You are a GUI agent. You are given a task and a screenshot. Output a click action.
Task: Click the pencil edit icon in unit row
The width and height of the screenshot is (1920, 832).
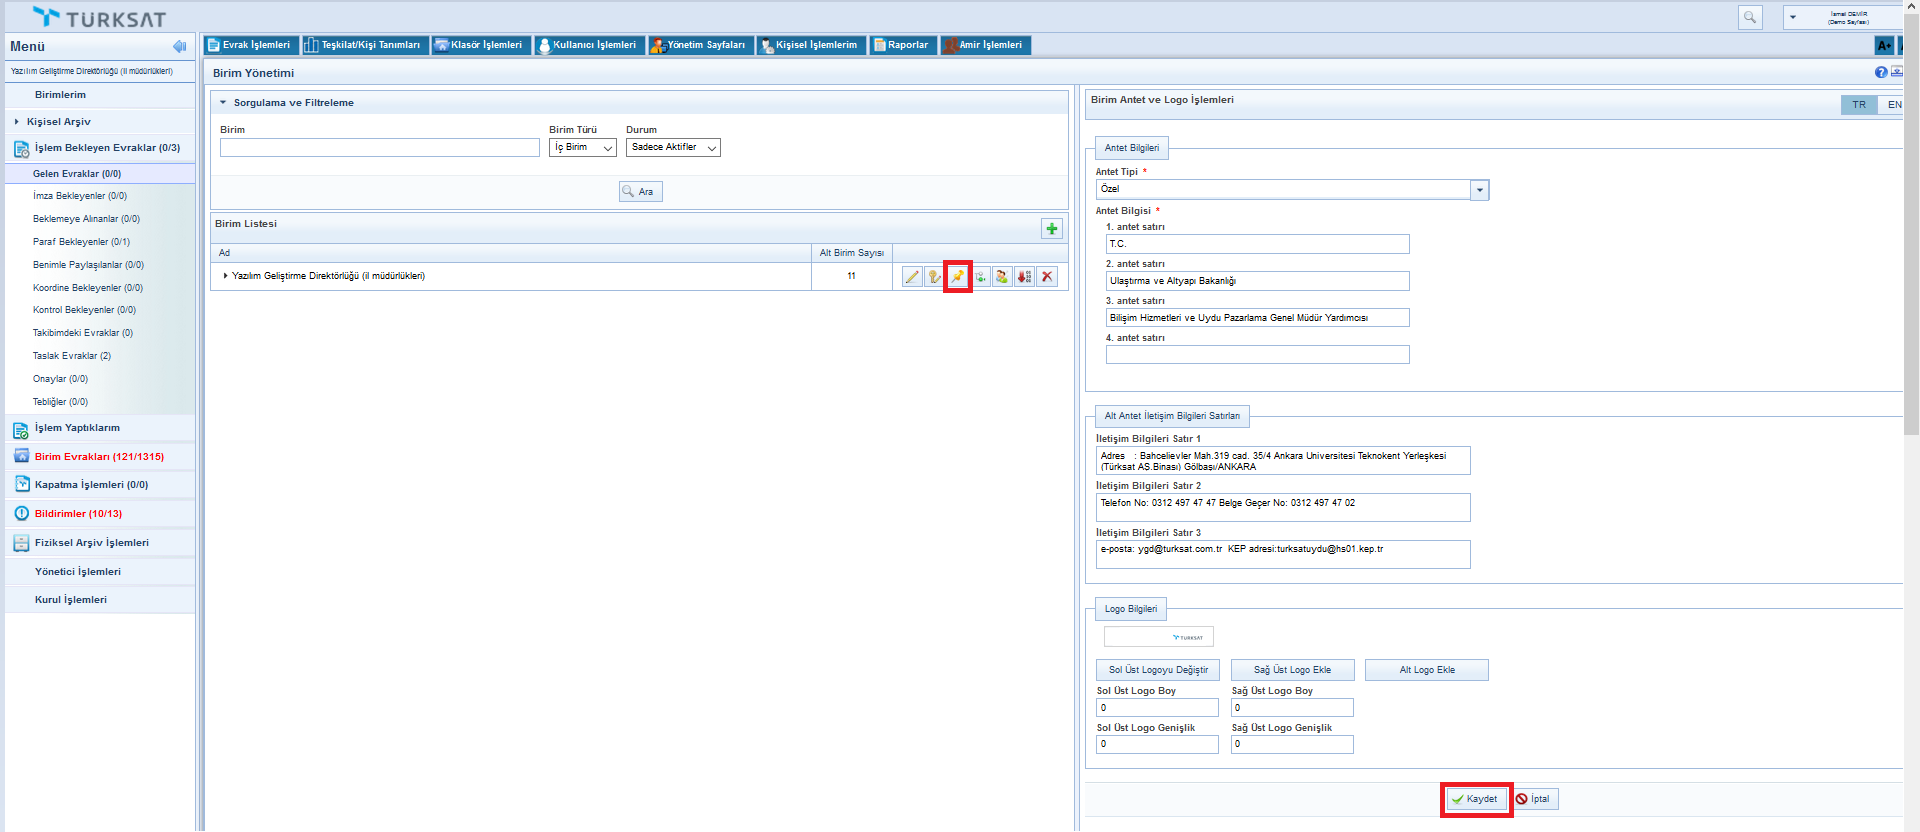pos(911,277)
